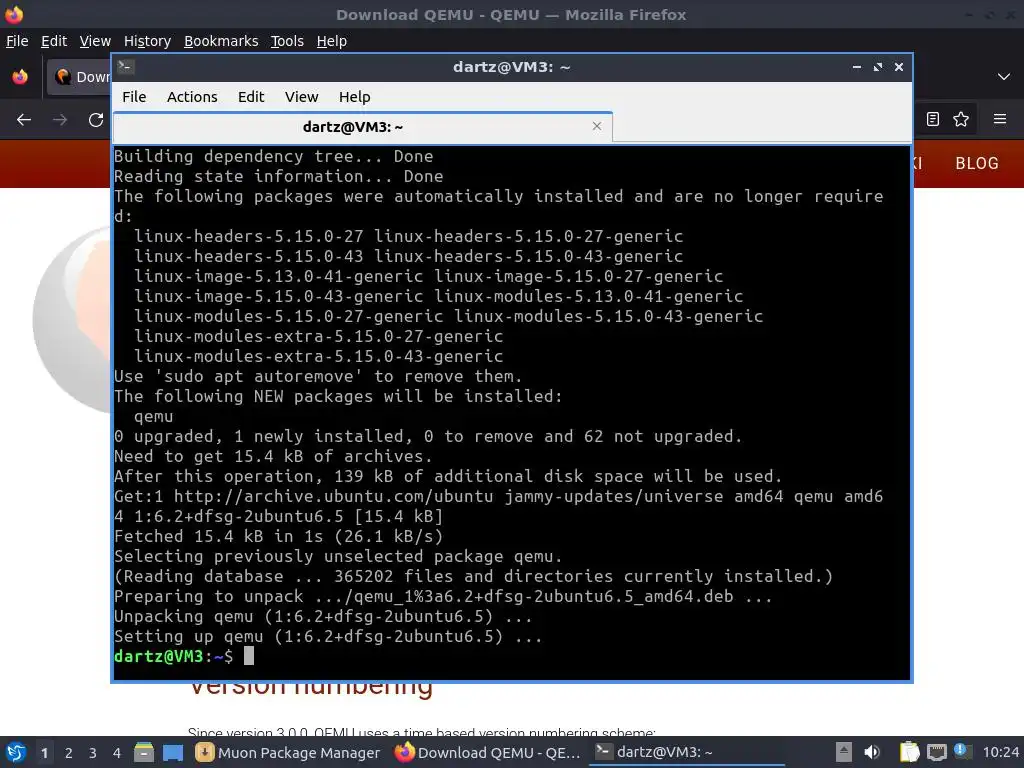Click Firefox back arrow button

24,120
